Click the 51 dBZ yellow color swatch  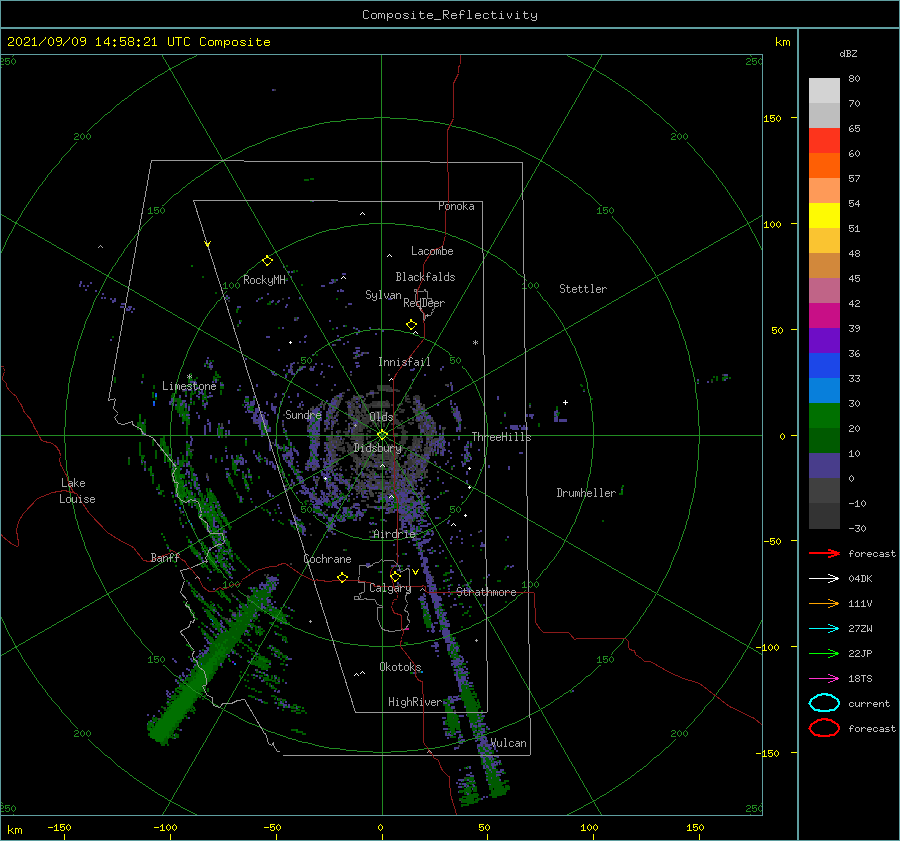[824, 215]
